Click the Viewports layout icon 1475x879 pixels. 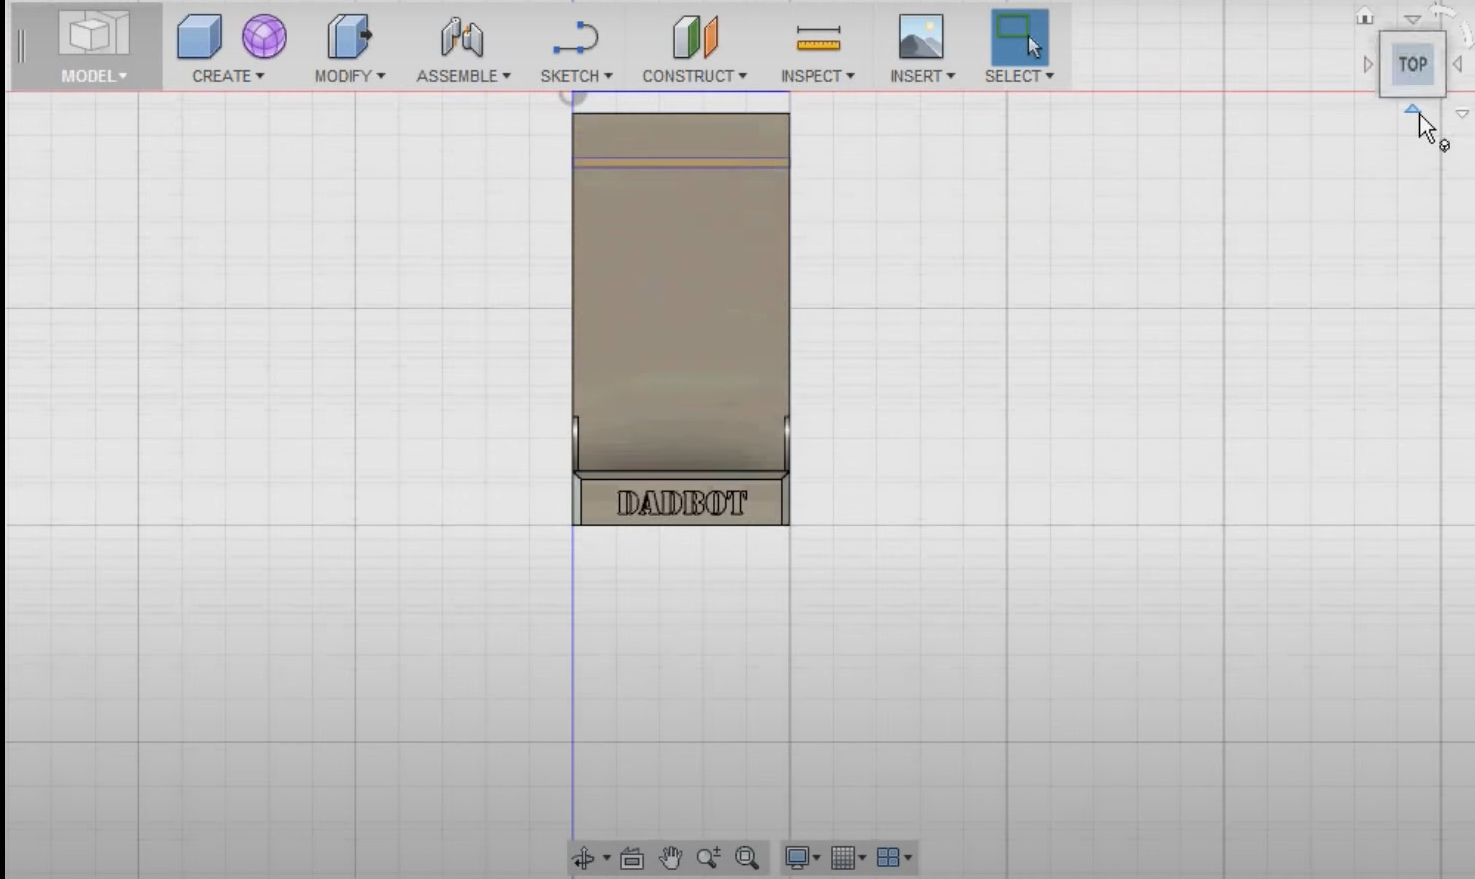[x=890, y=857]
